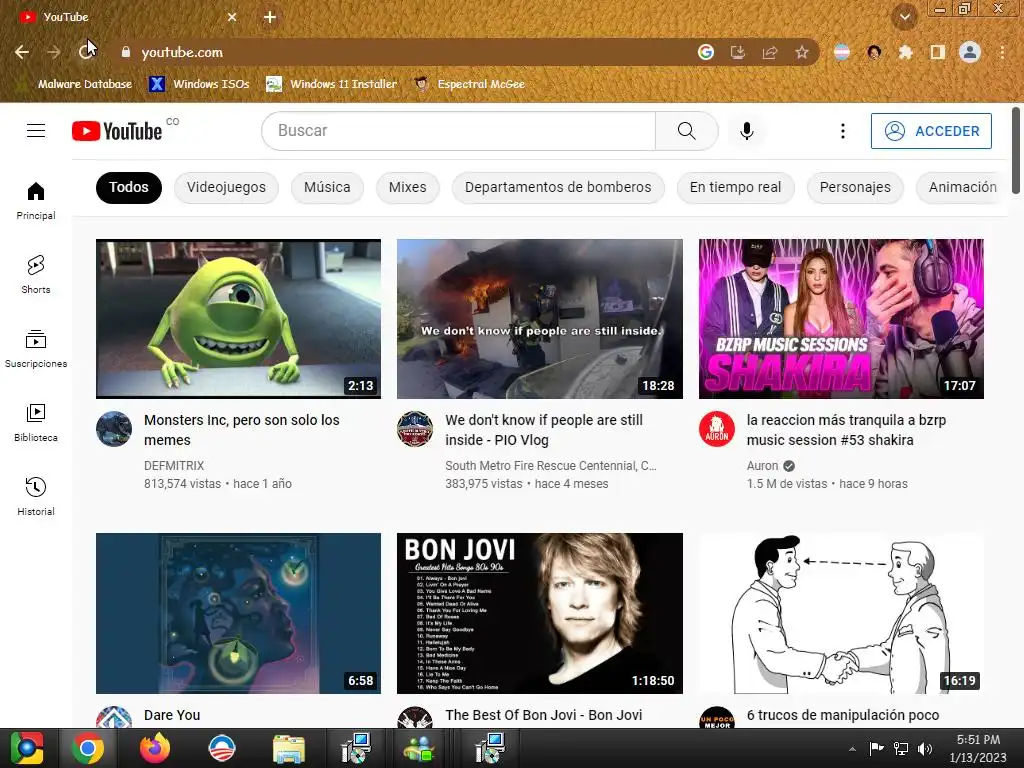
Task: Open the PIO Vlog video title
Action: (544, 430)
